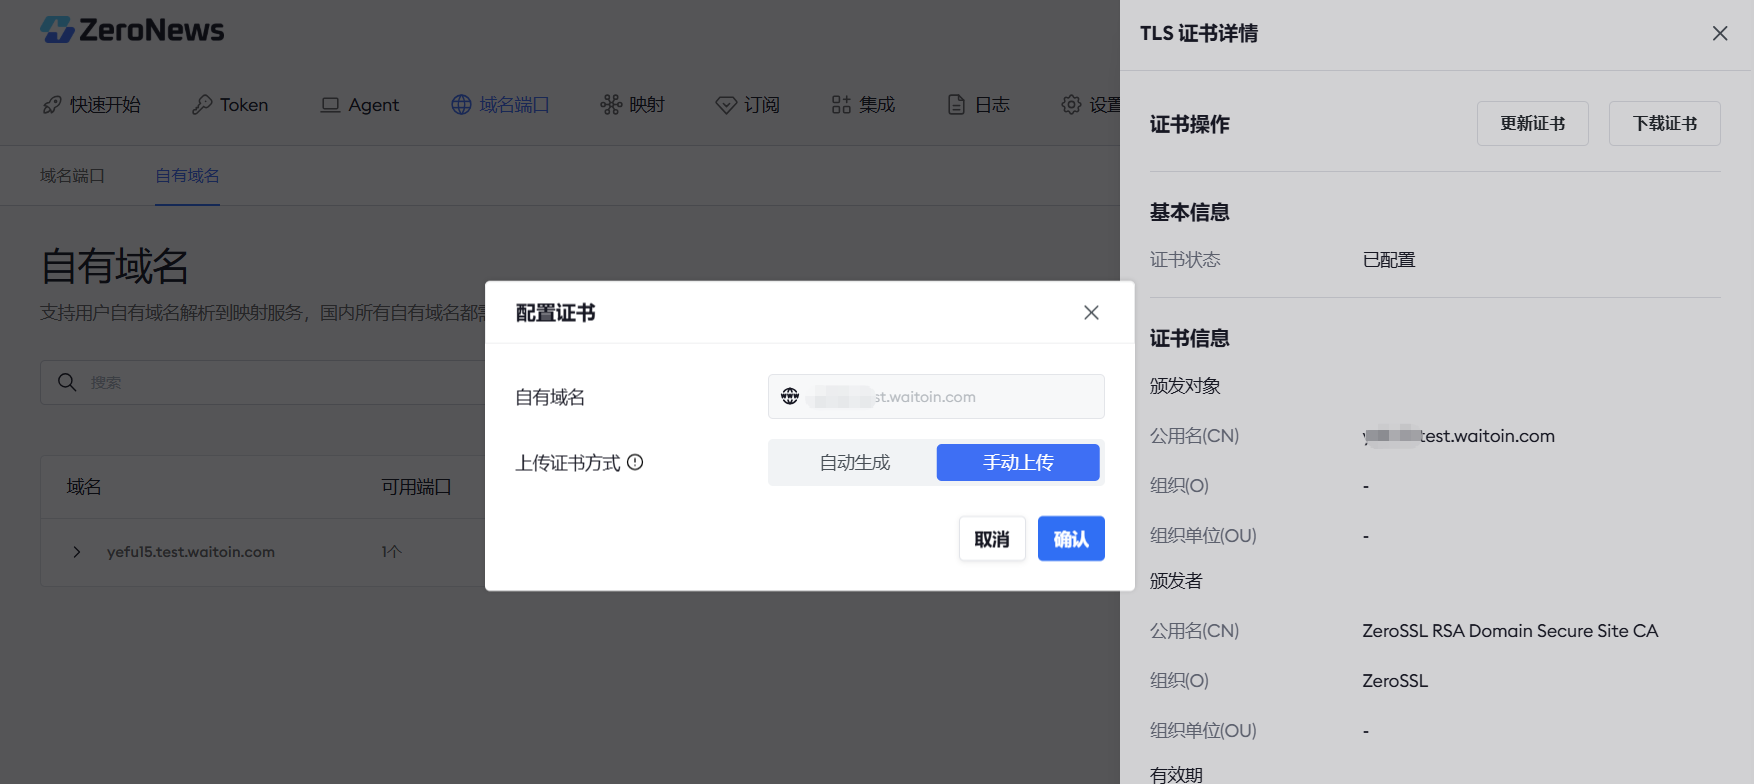Click the 域名端口 globe icon
1754x784 pixels.
tap(461, 105)
